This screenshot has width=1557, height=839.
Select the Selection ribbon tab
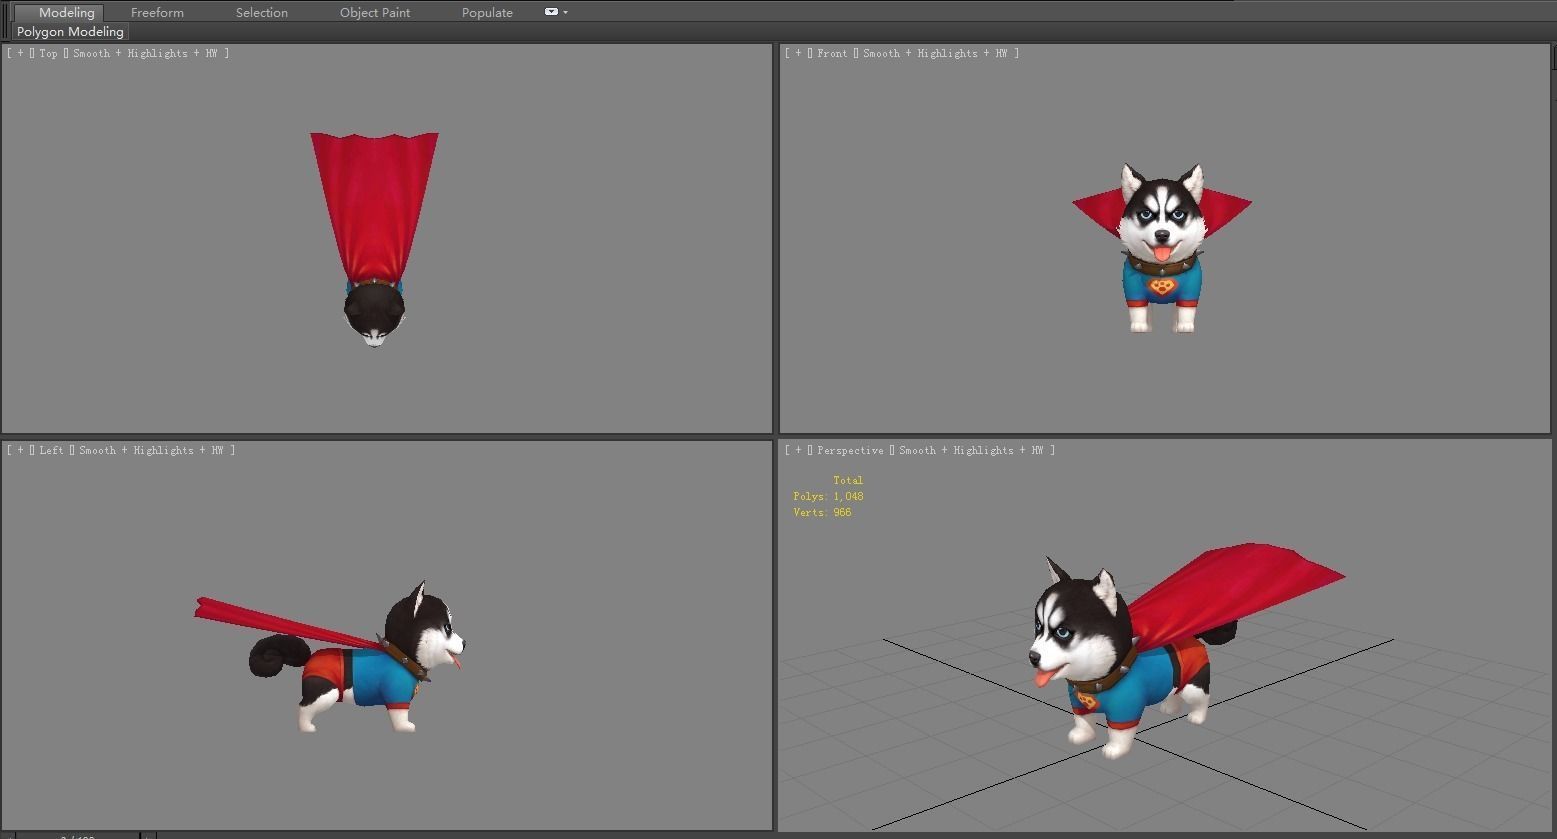(262, 12)
